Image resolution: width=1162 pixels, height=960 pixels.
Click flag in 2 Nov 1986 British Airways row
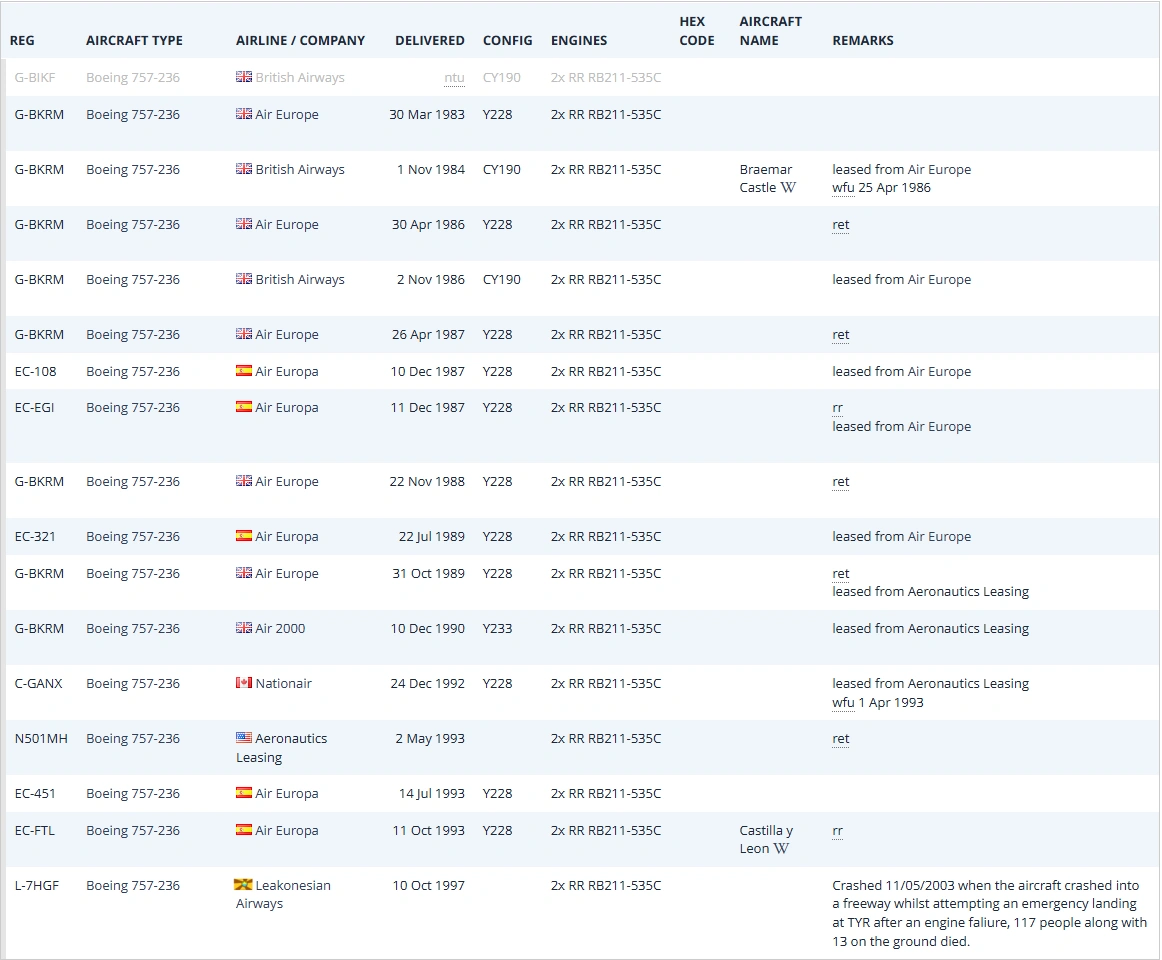(244, 279)
